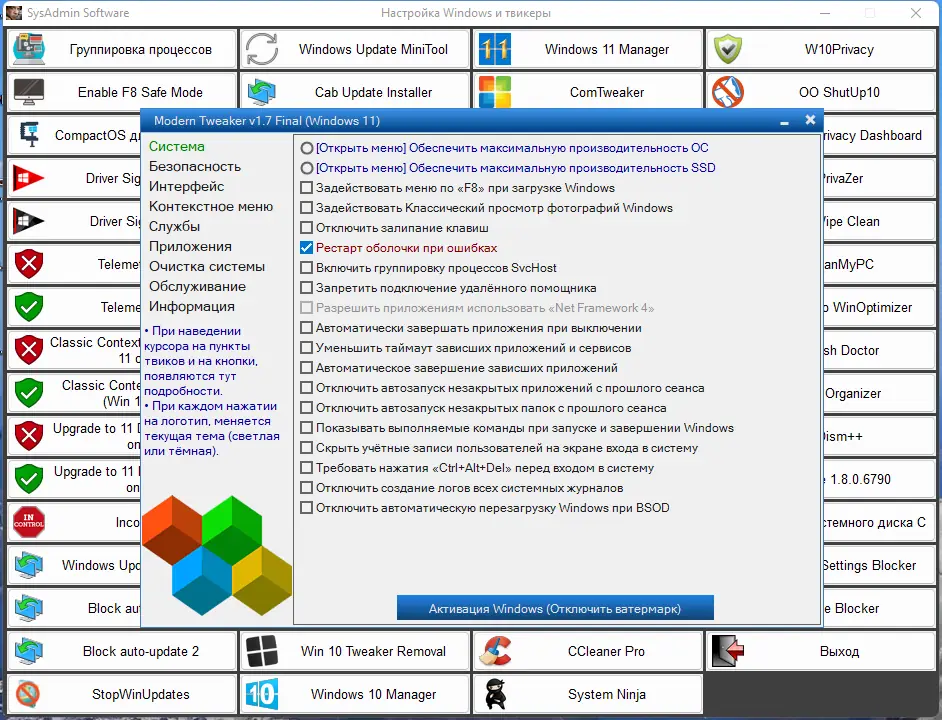Click the Win 10 Tweaker Removal icon
942x720 pixels.
(262, 651)
